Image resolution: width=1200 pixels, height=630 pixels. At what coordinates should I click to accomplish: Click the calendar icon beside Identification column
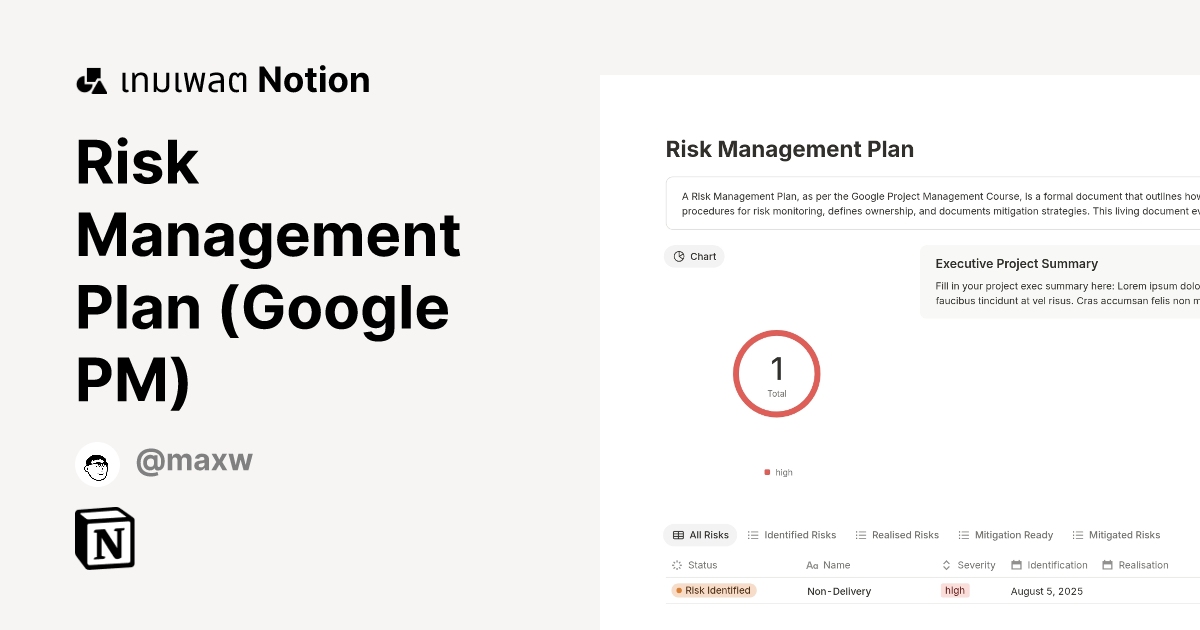(x=1016, y=565)
